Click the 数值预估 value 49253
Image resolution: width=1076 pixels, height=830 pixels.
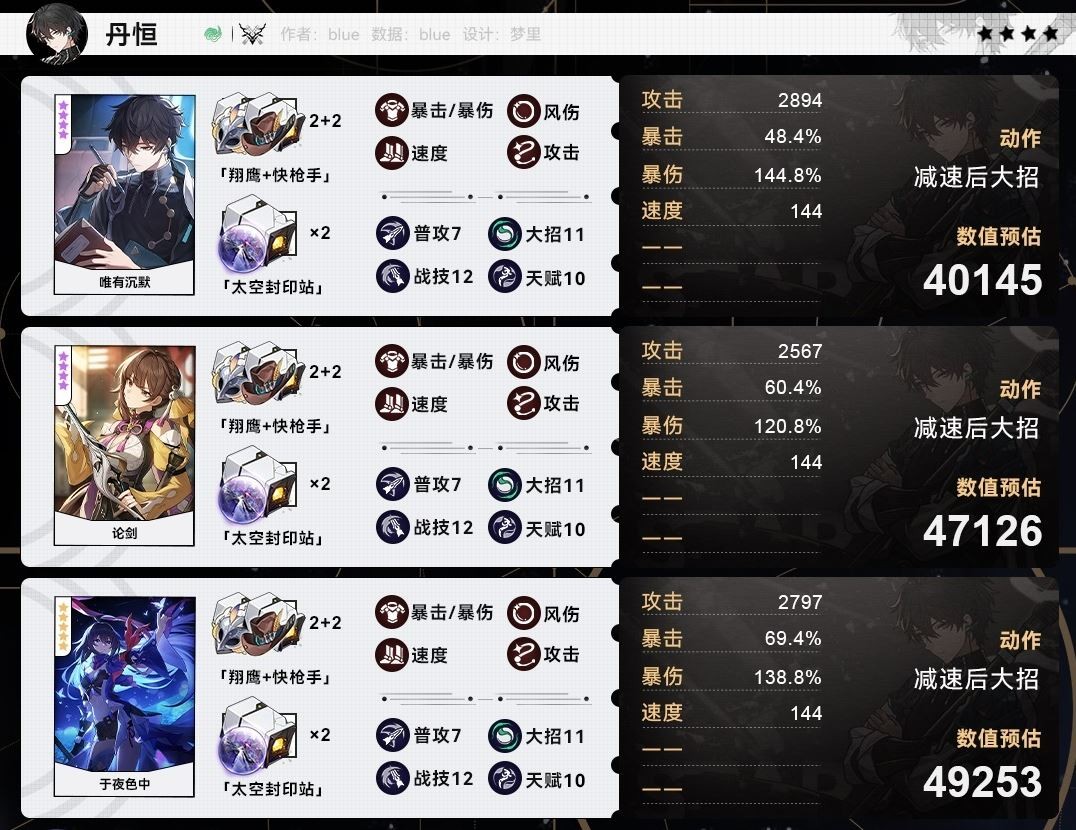pyautogui.click(x=982, y=782)
